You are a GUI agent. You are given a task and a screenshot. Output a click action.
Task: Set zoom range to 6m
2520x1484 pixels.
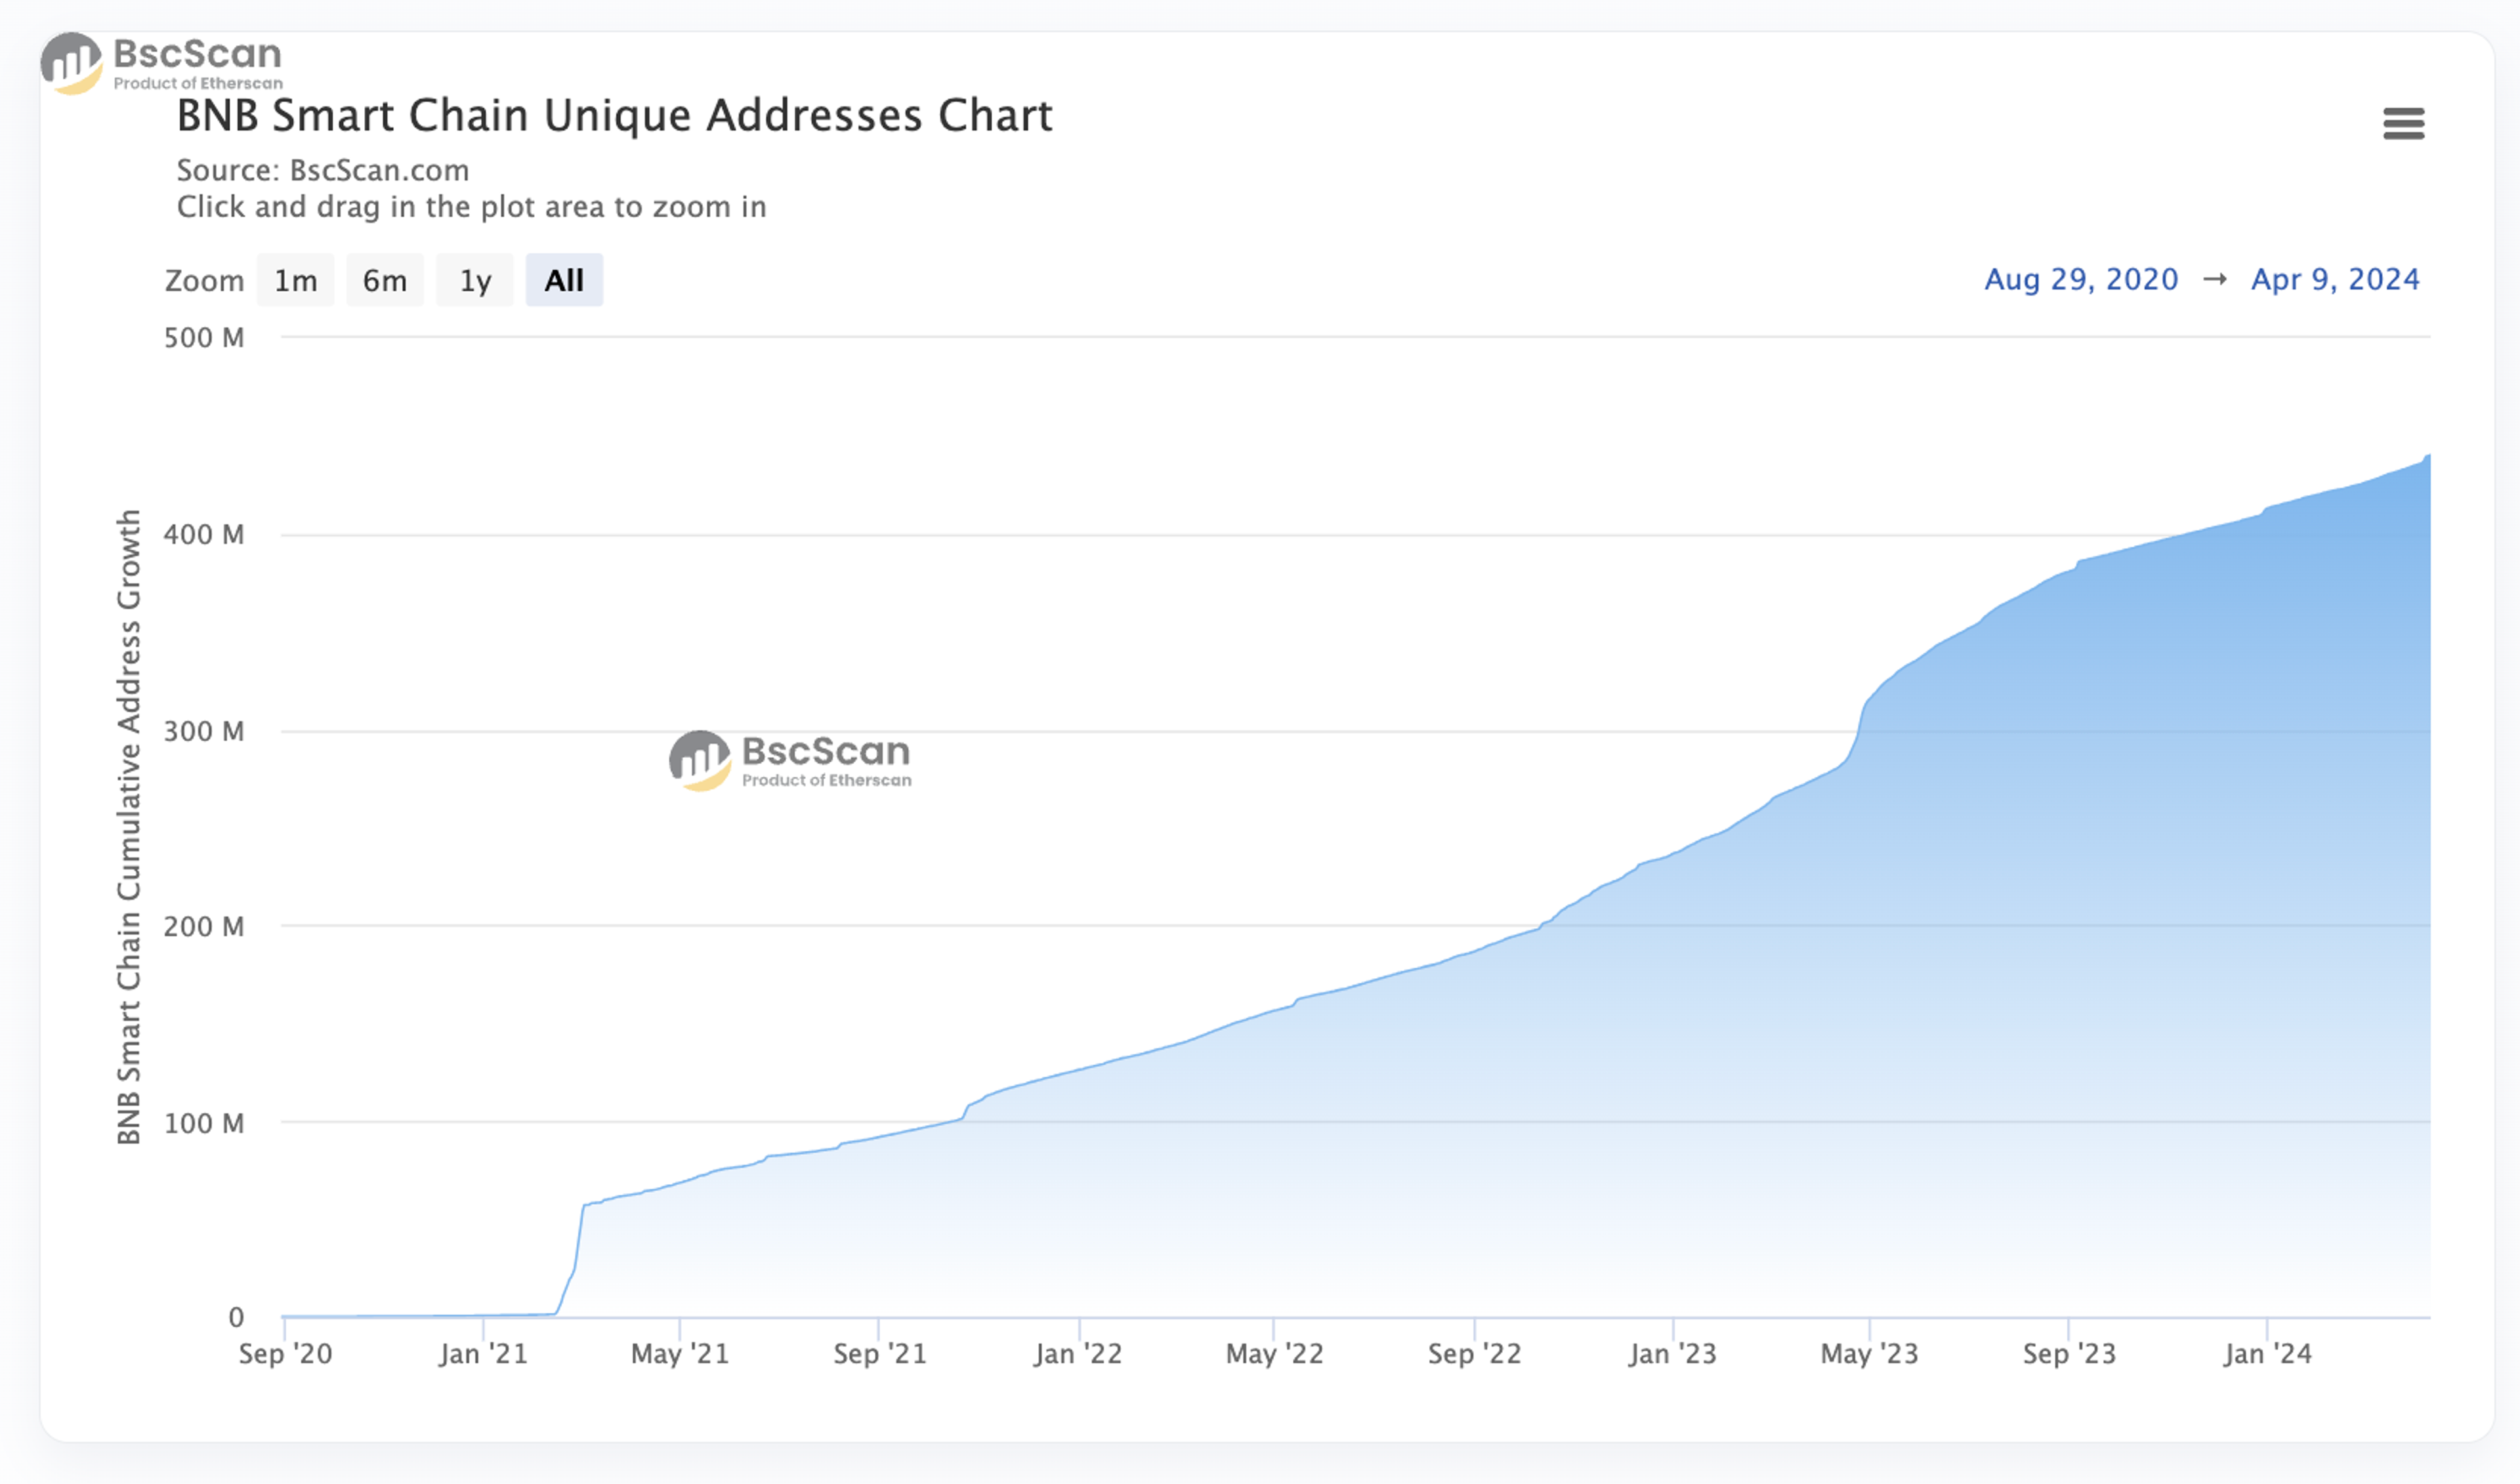(x=385, y=280)
